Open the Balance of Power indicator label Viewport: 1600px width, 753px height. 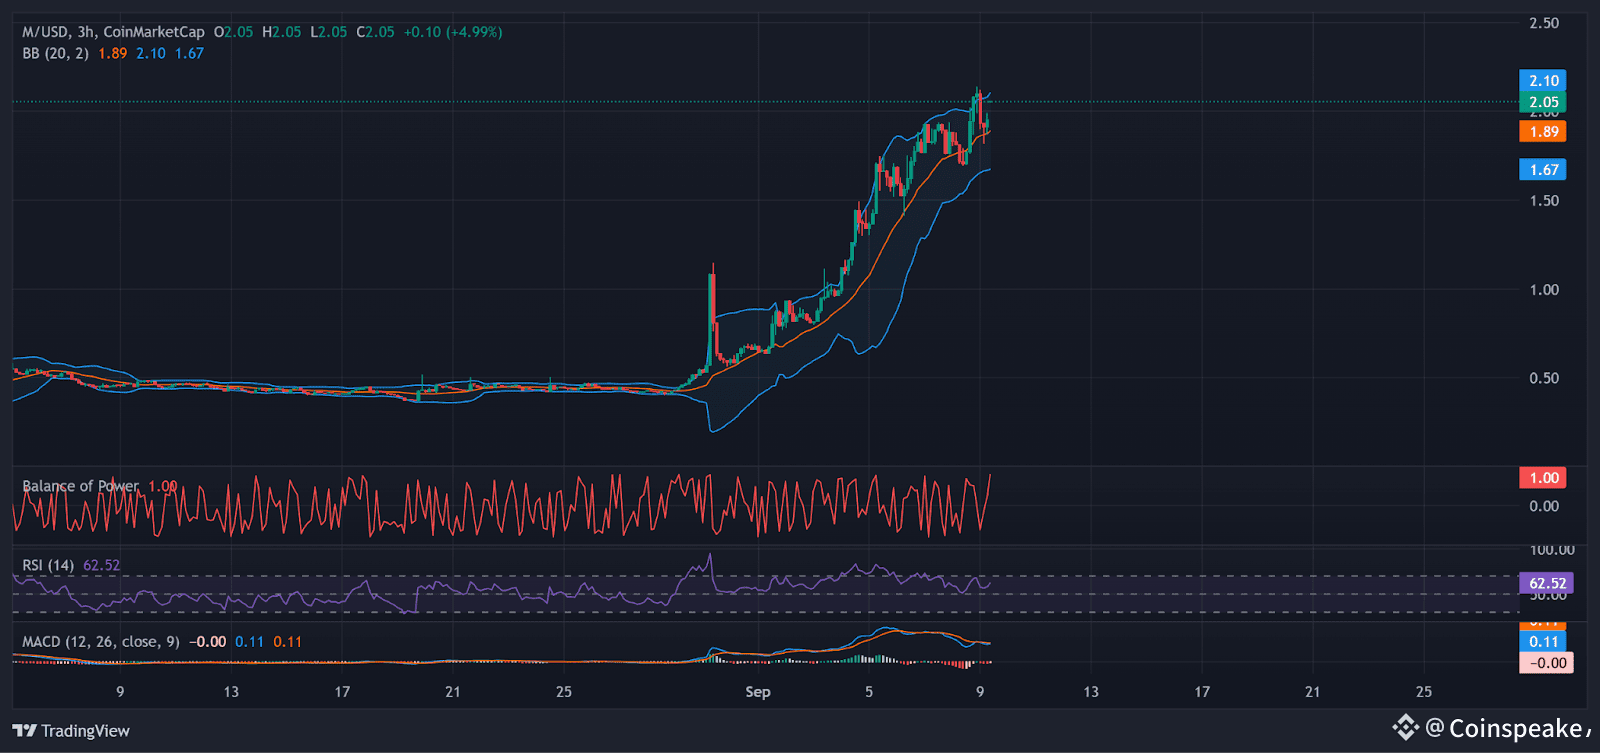click(80, 486)
